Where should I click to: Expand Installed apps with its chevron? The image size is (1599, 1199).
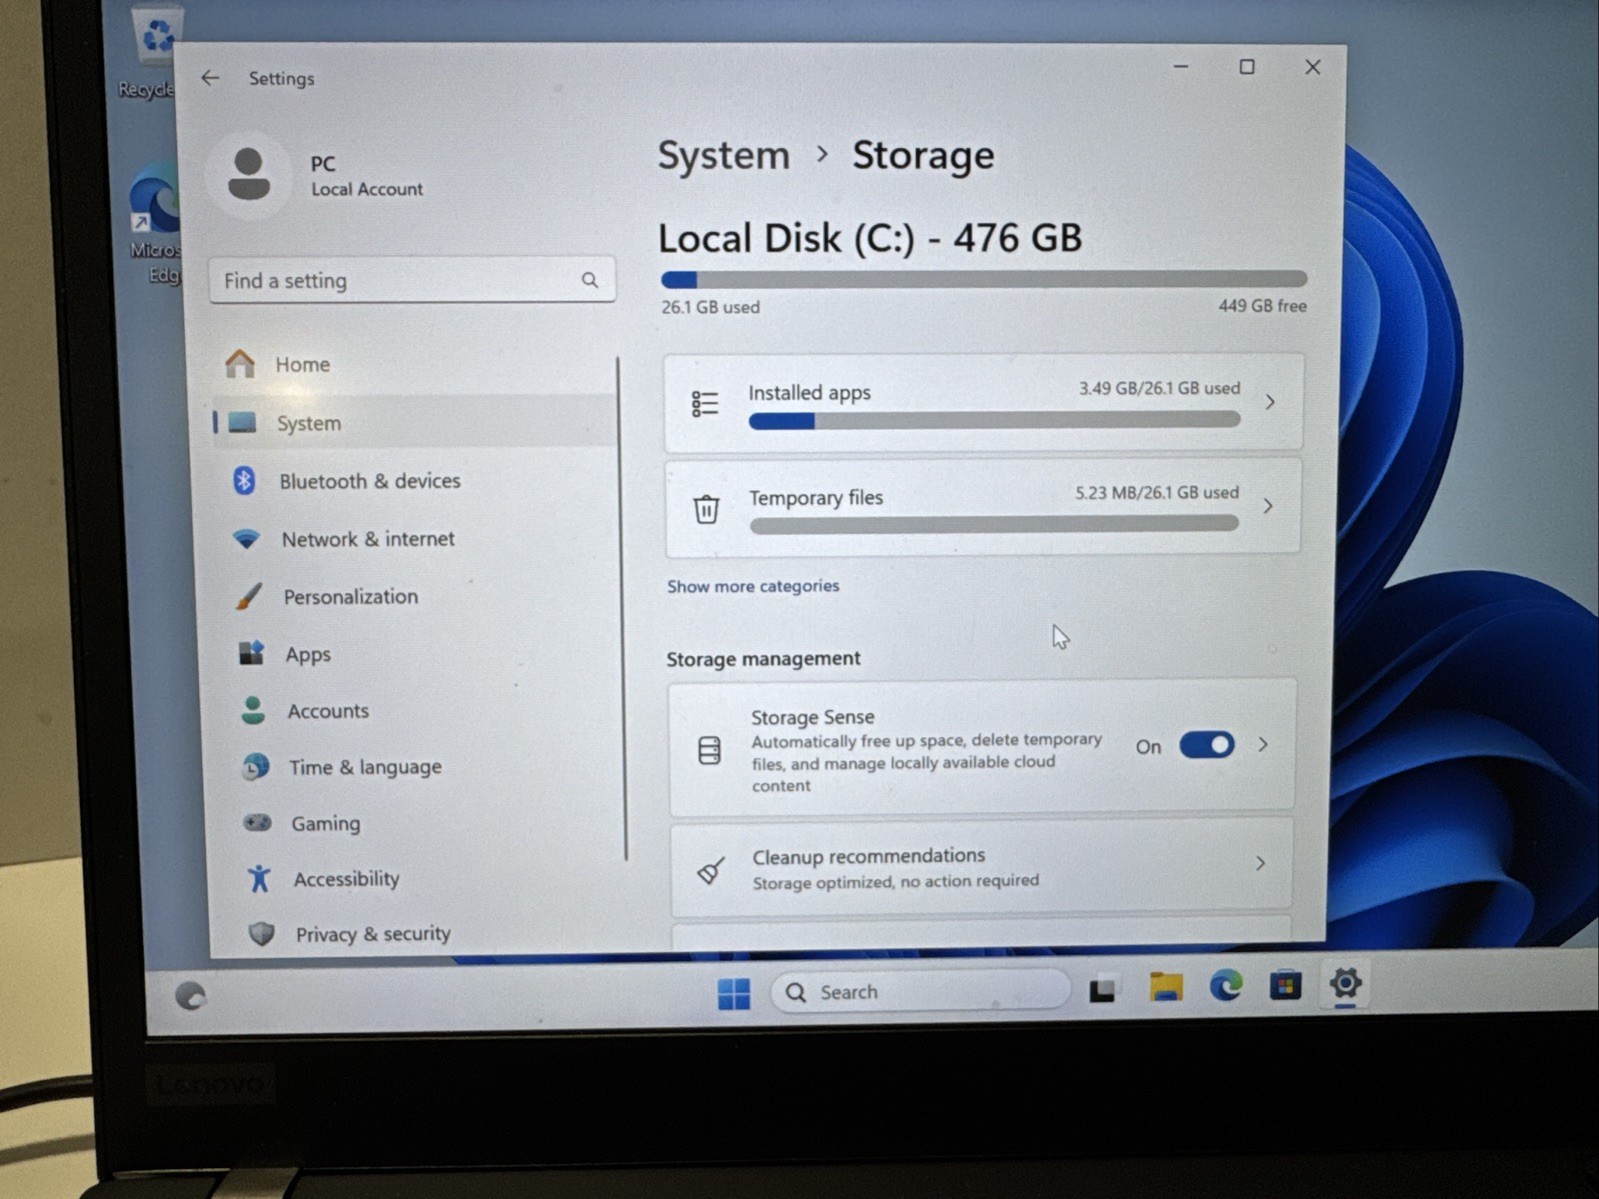[1270, 402]
